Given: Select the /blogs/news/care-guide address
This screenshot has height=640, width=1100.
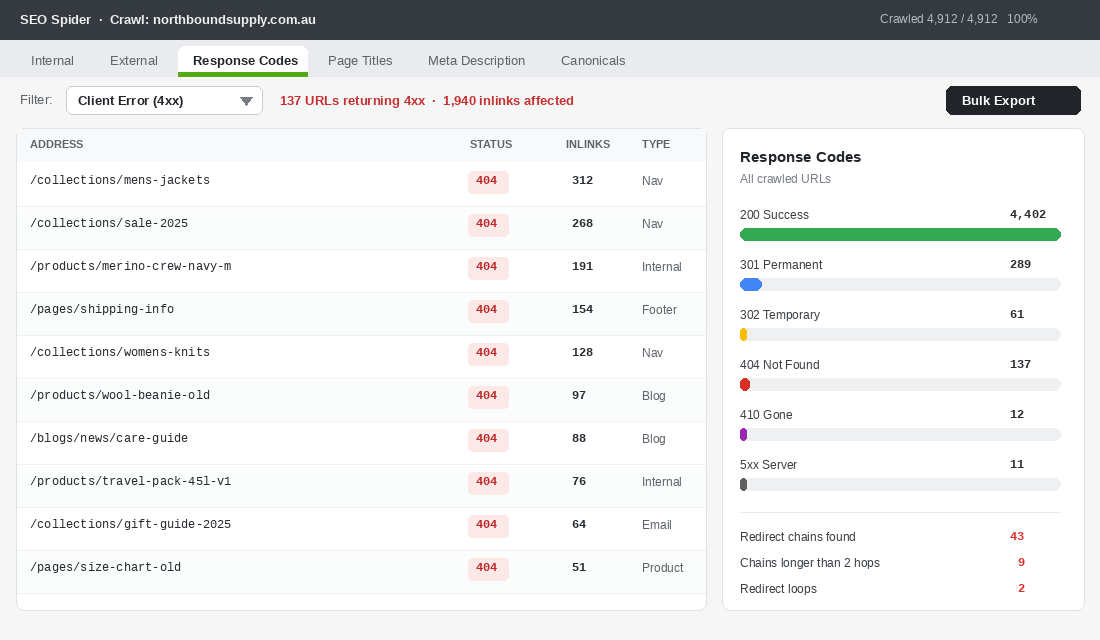Looking at the screenshot, I should coord(109,438).
